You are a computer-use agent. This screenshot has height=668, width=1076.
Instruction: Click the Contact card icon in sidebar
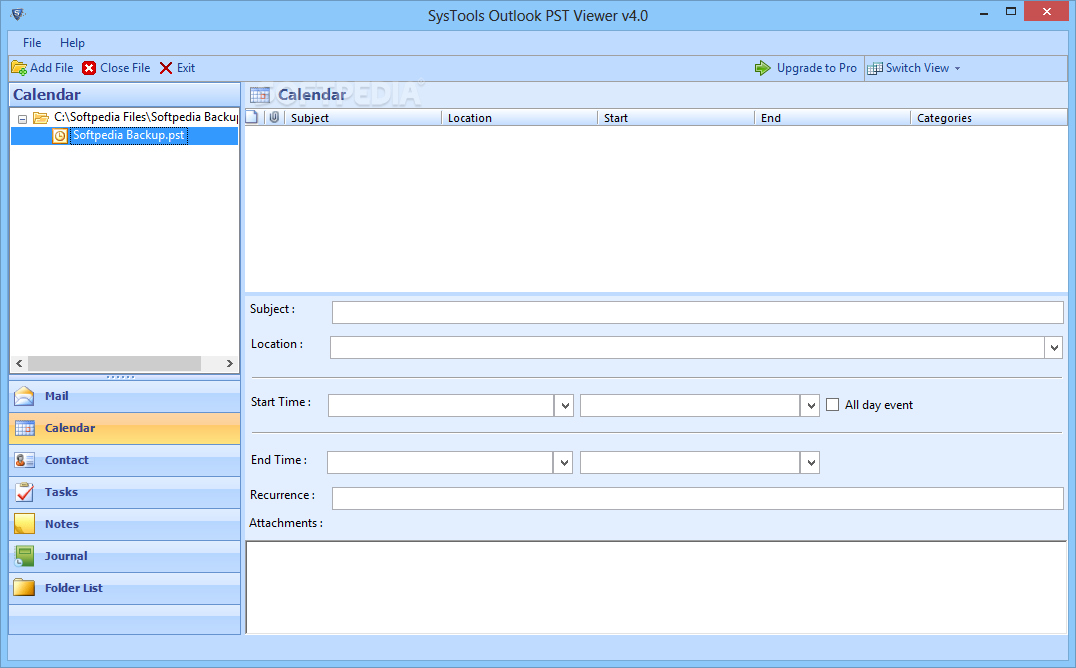click(25, 460)
